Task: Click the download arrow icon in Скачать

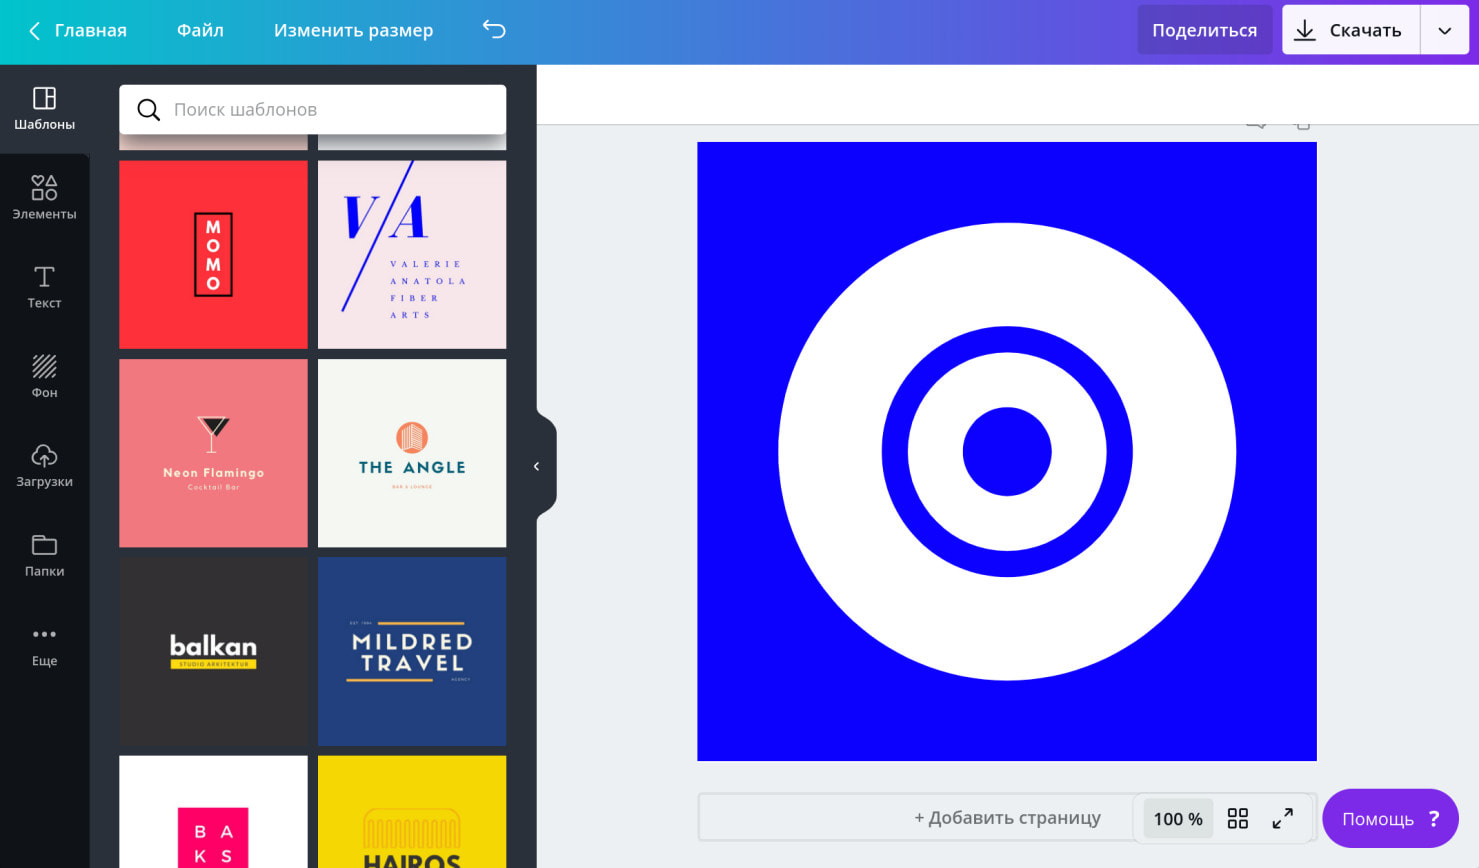Action: click(1305, 31)
